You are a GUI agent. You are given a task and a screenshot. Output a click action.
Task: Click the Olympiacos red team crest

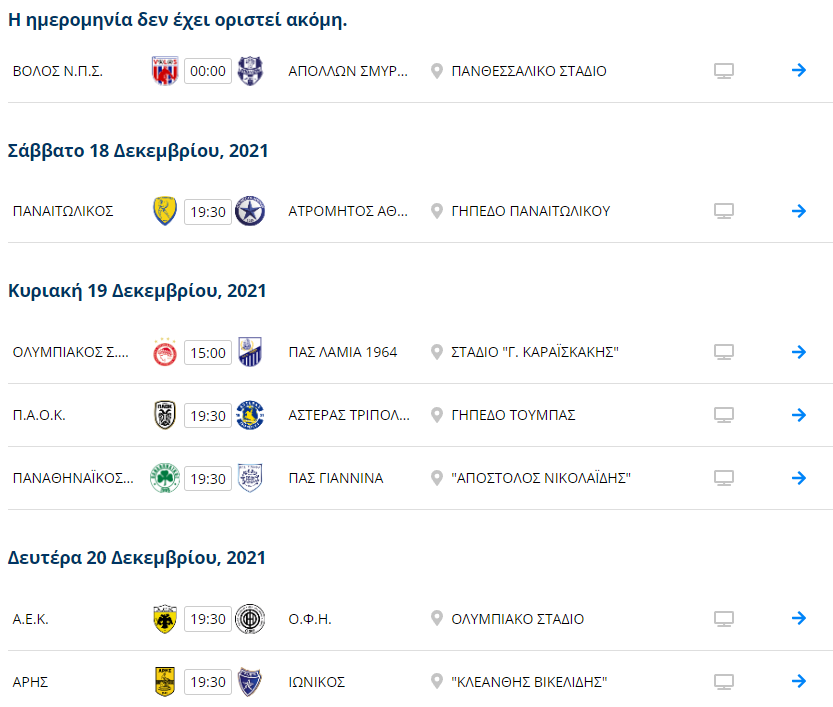click(165, 352)
